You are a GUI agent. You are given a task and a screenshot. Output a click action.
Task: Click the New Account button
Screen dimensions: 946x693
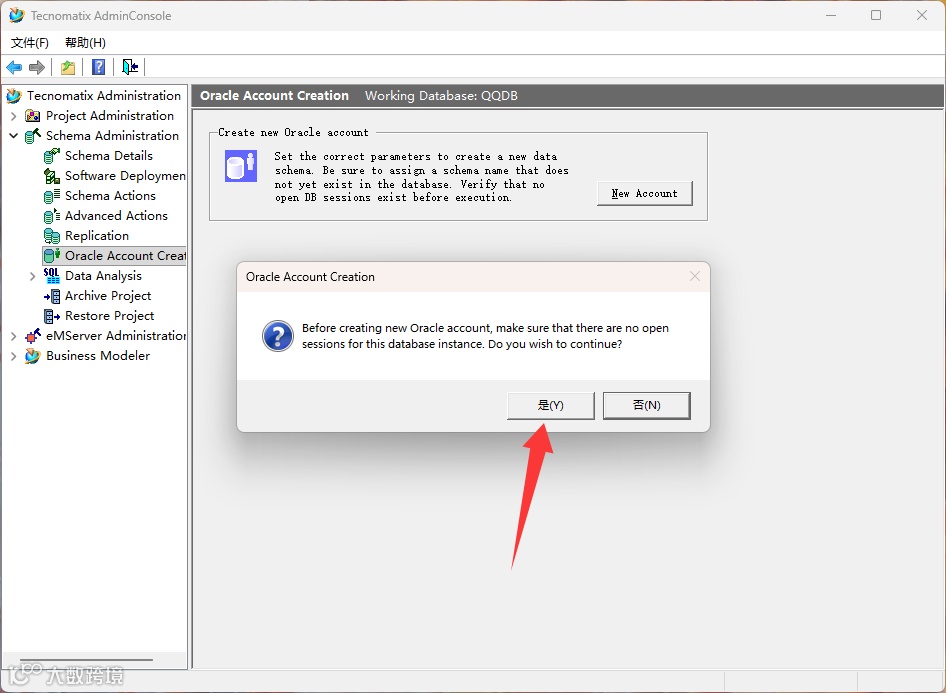pyautogui.click(x=644, y=194)
